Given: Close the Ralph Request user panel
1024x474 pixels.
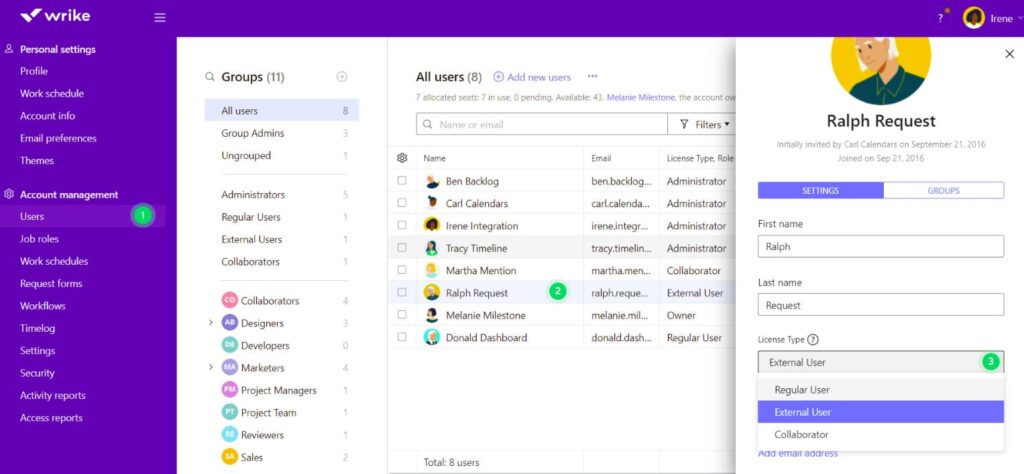Looking at the screenshot, I should pos(1009,54).
